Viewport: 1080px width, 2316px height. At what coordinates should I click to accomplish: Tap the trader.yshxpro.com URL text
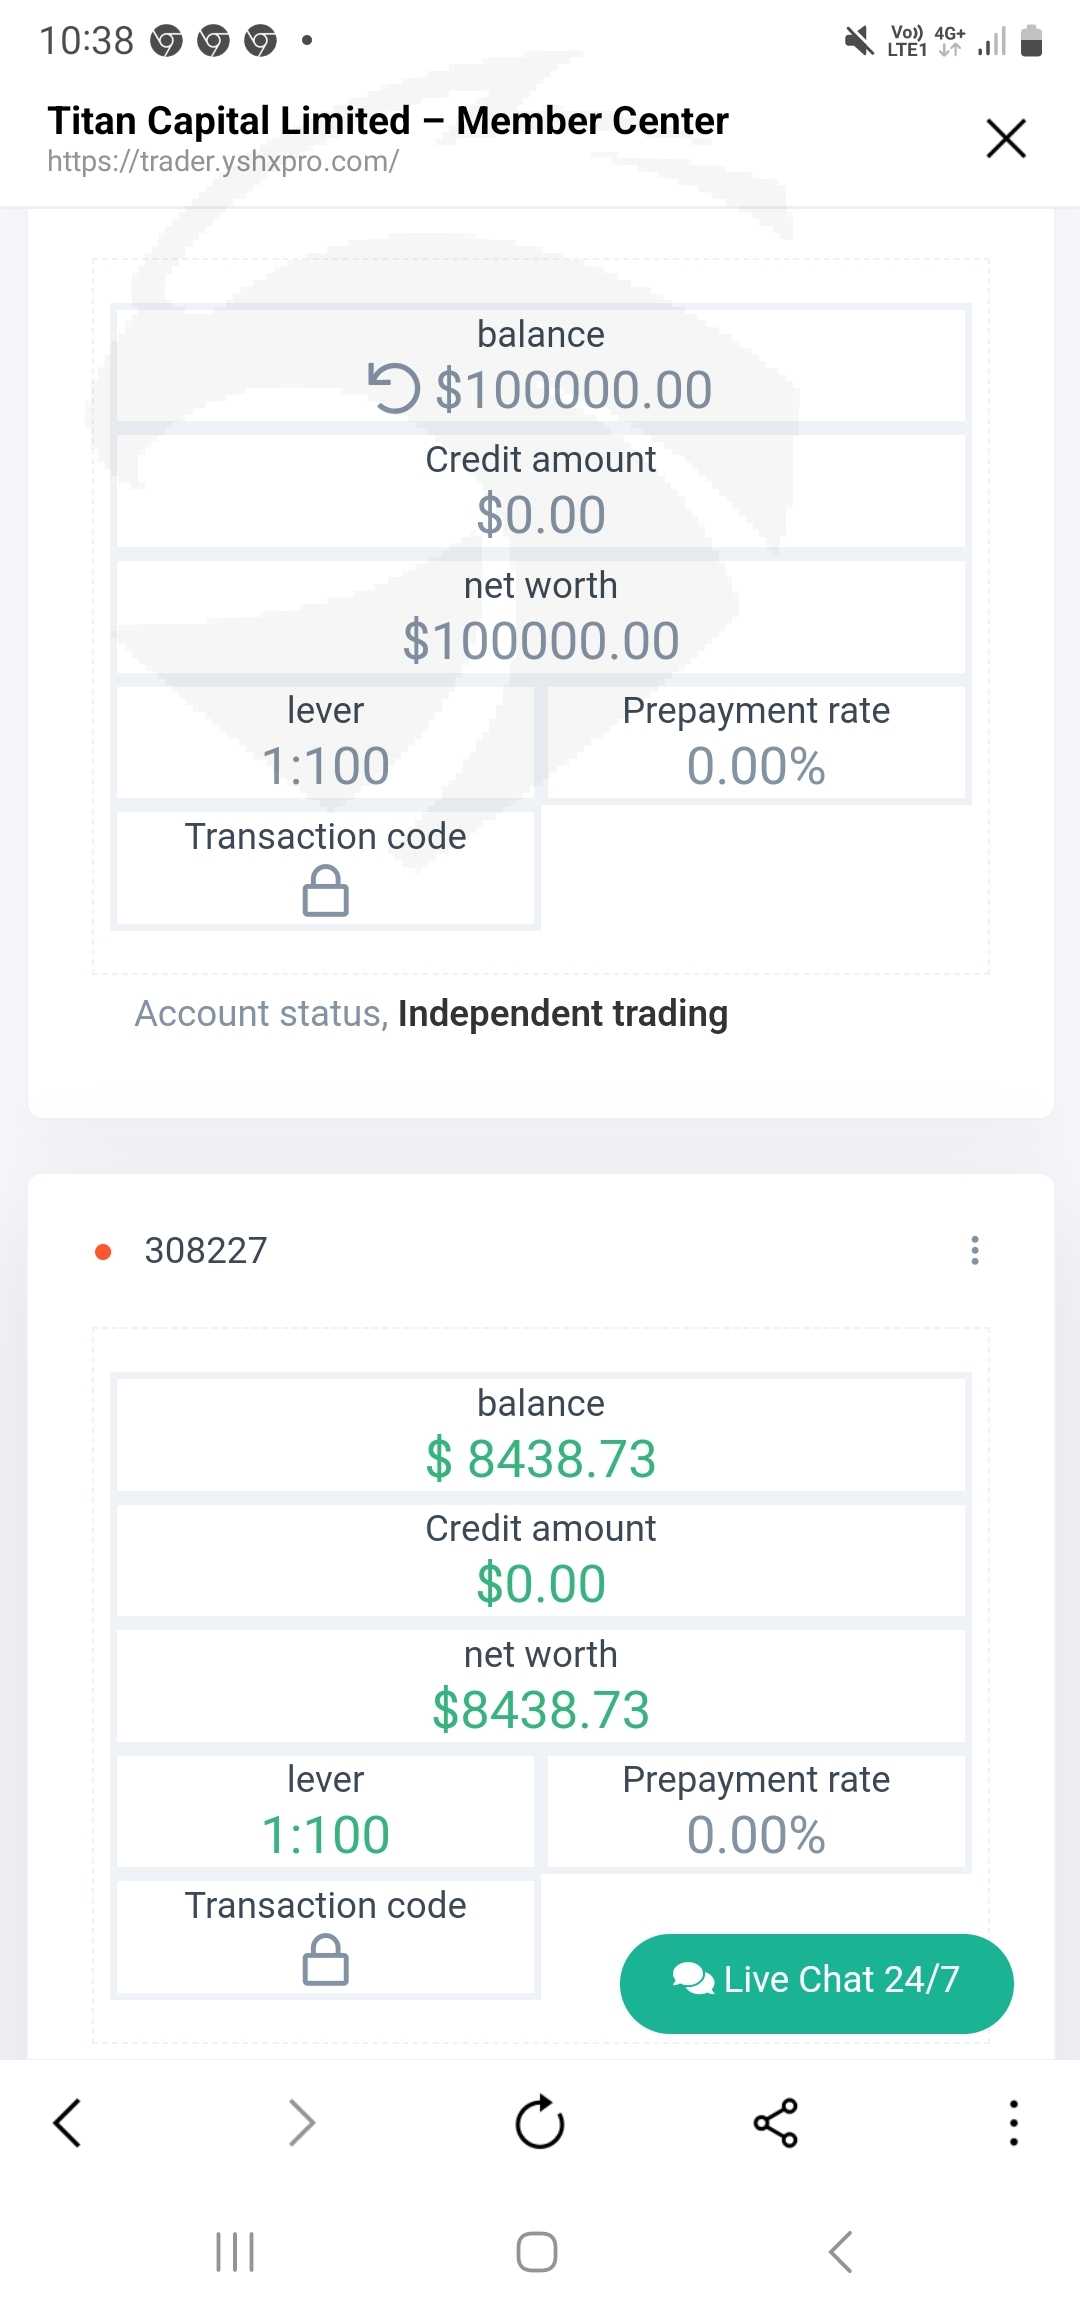coord(223,161)
